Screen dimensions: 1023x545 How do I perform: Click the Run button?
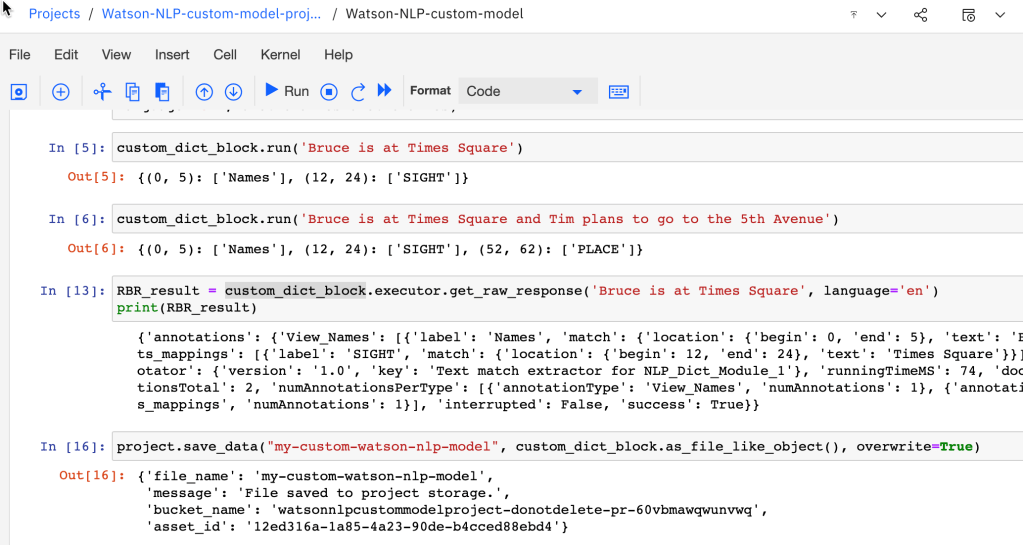click(x=287, y=91)
